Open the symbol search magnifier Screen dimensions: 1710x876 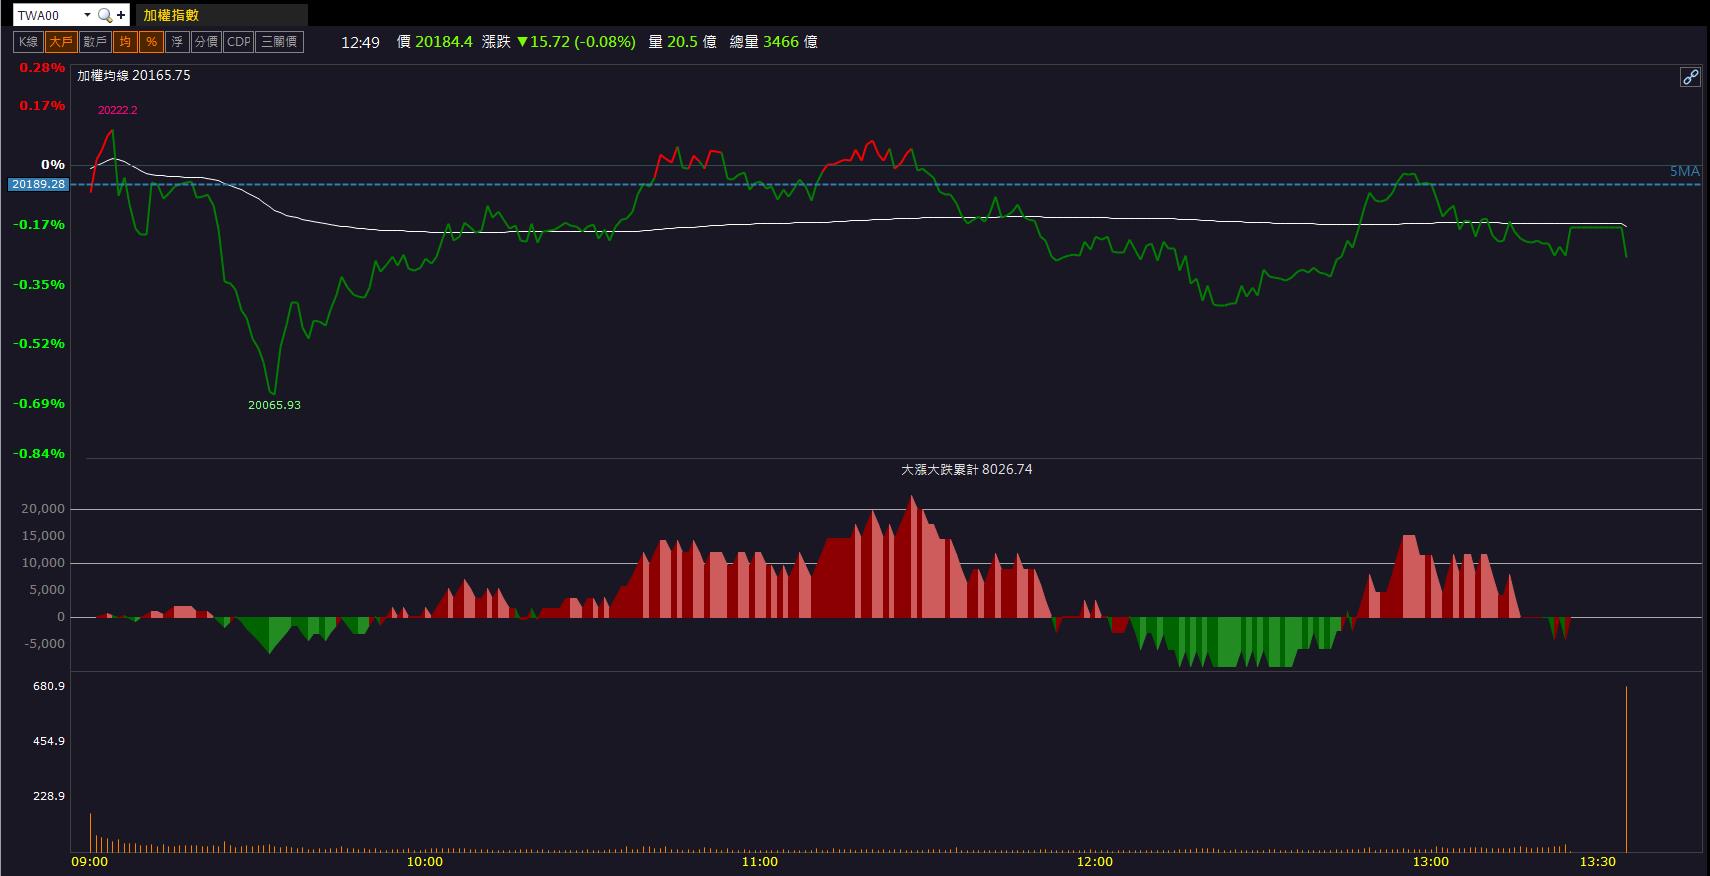[104, 15]
